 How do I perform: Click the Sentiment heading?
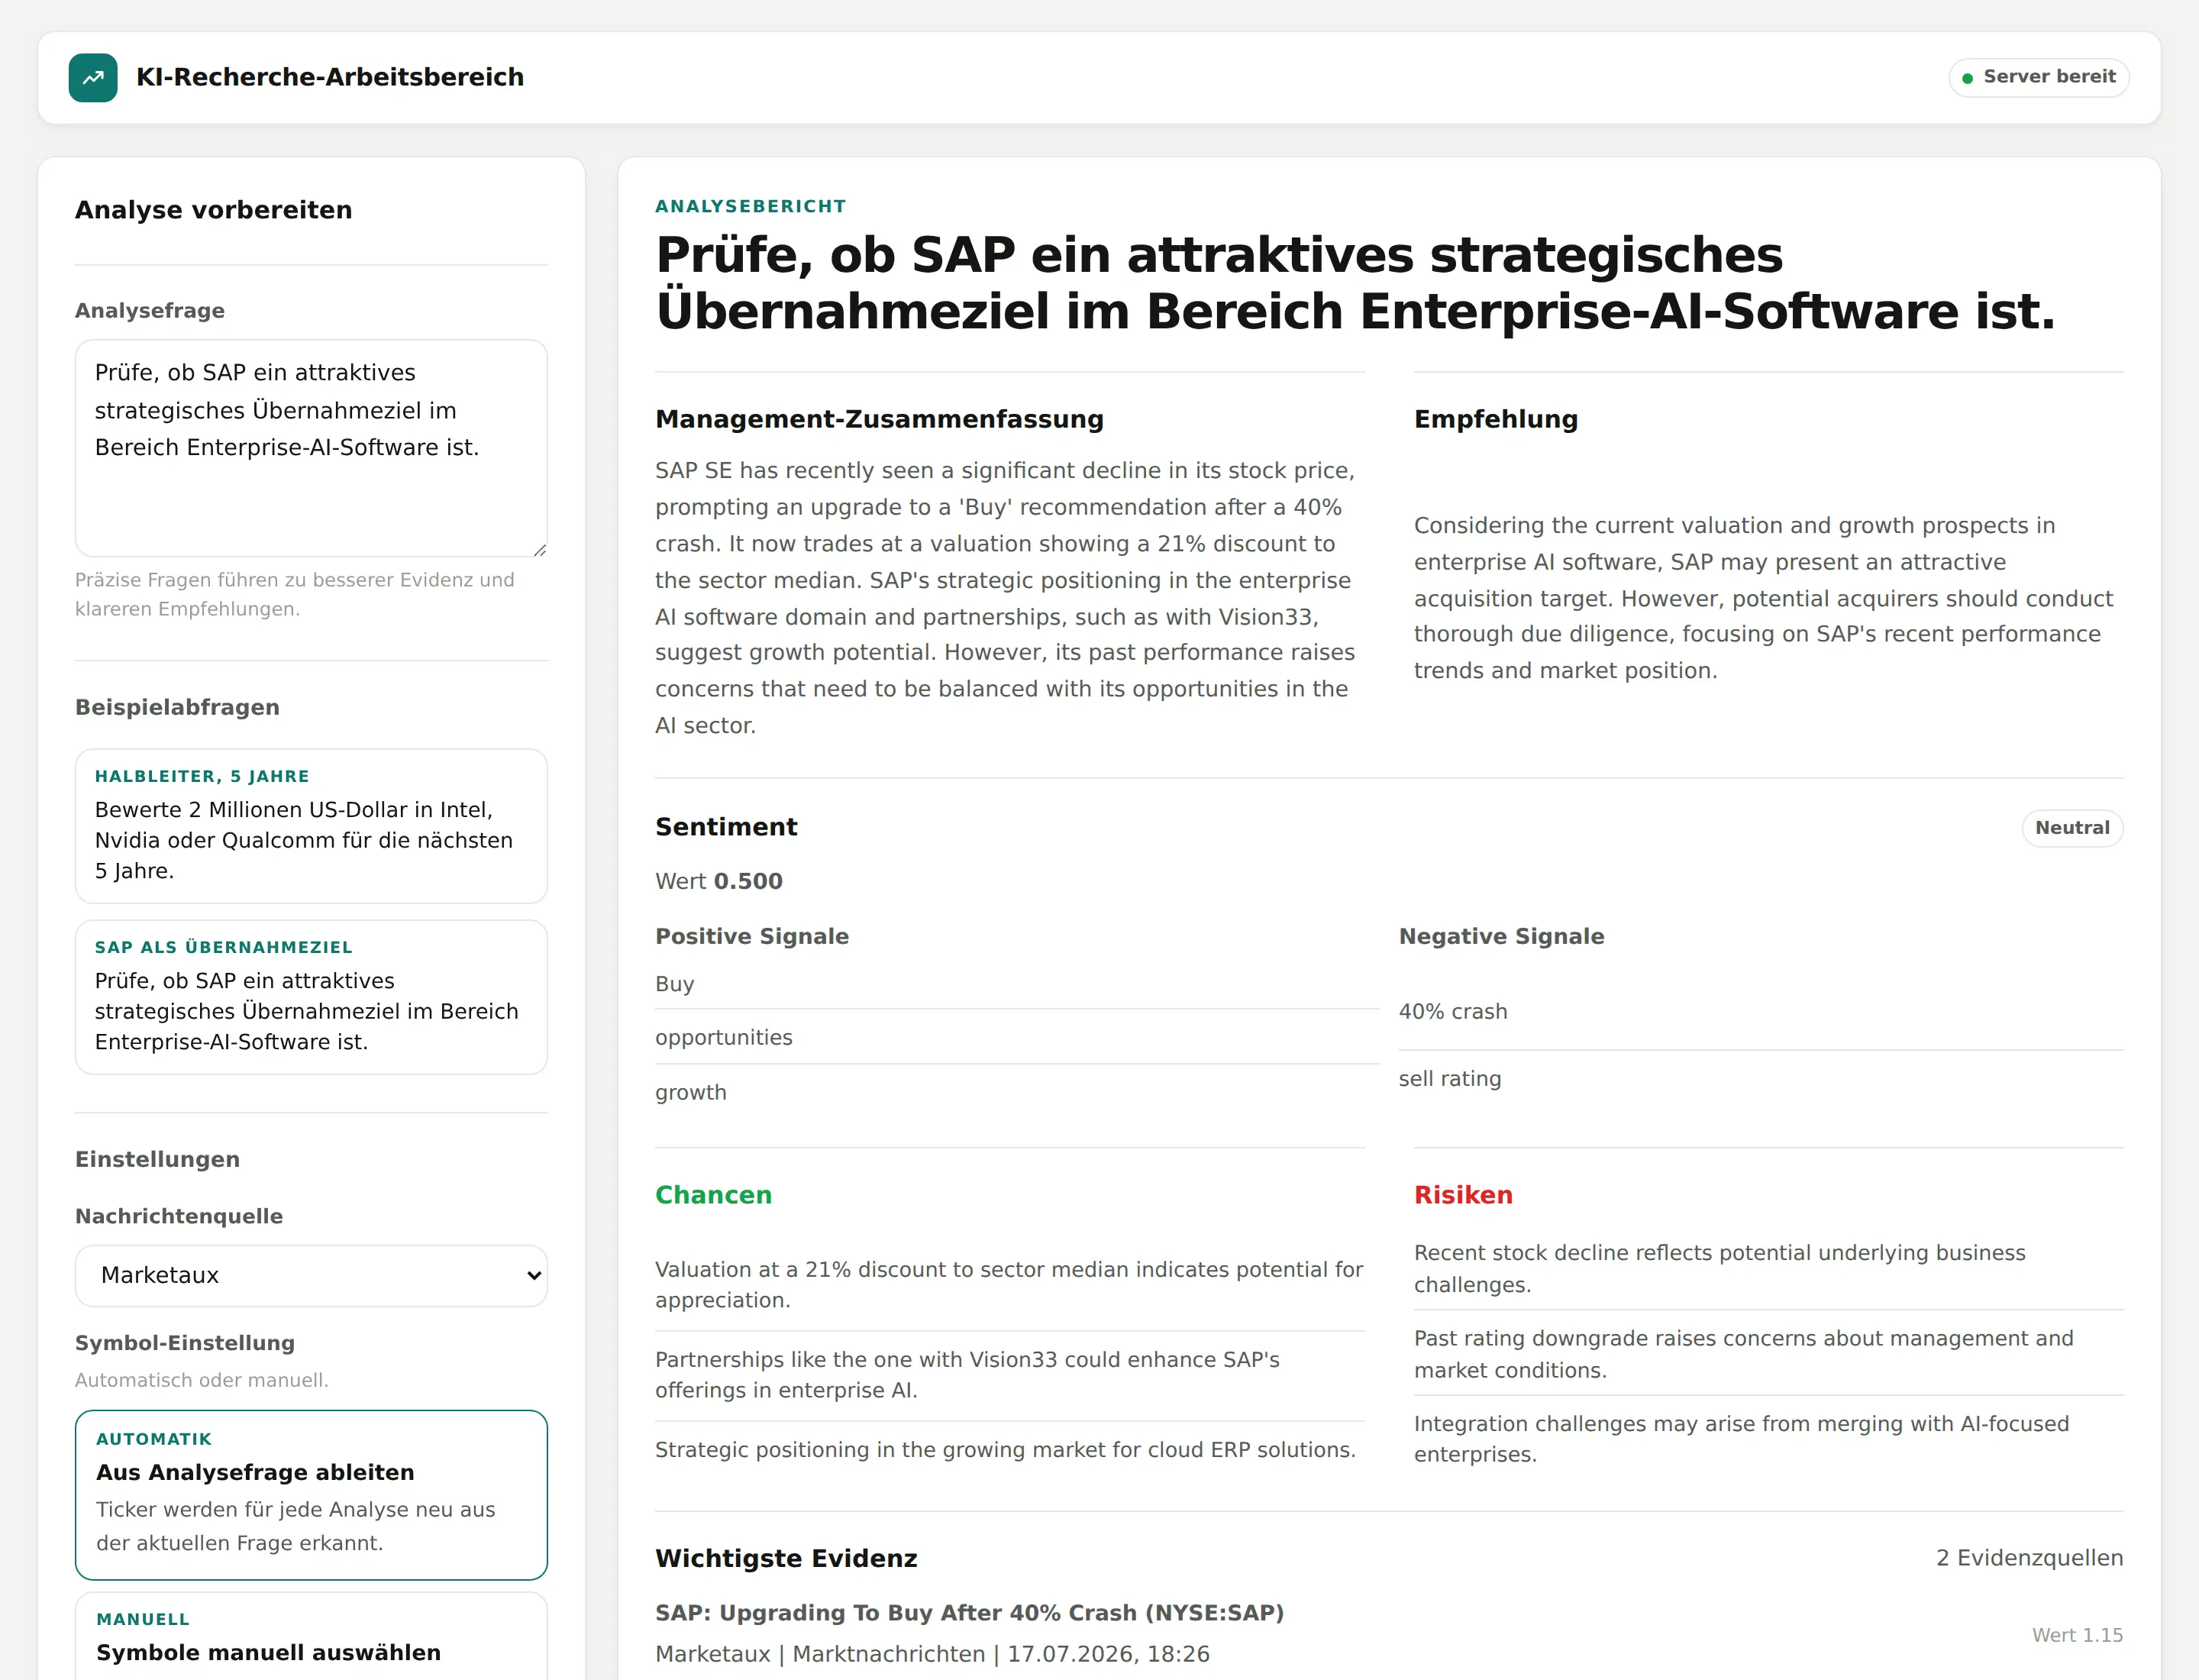coord(726,827)
